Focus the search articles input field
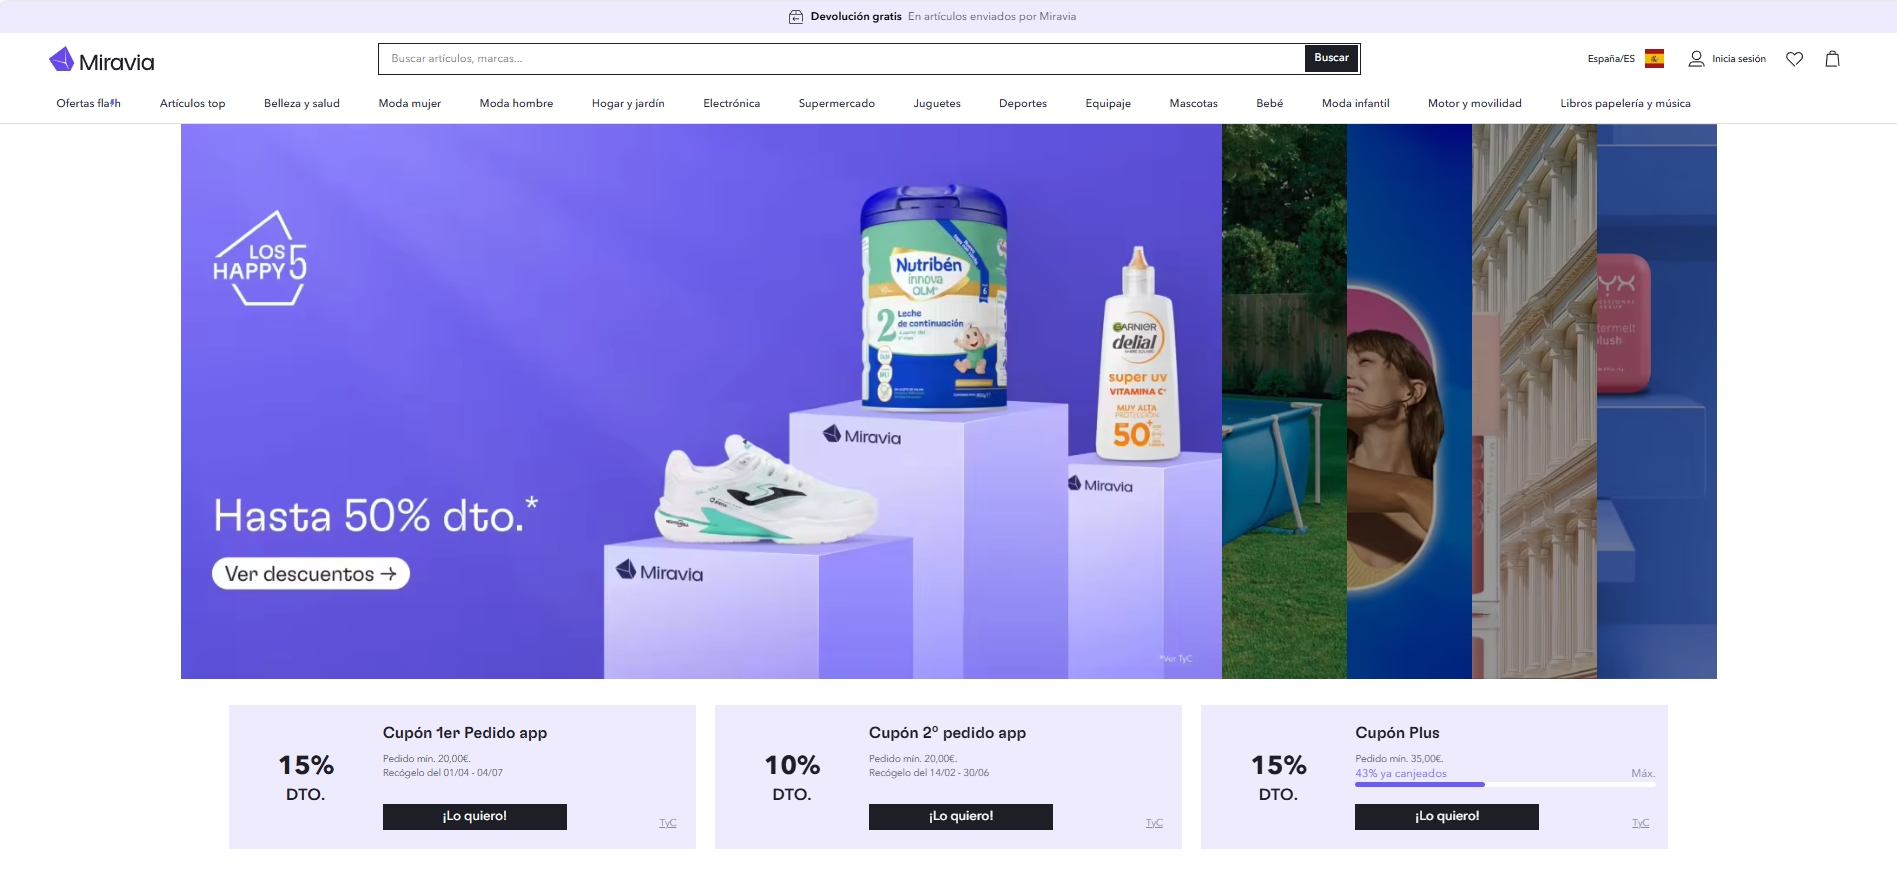Image resolution: width=1897 pixels, height=872 pixels. click(841, 59)
